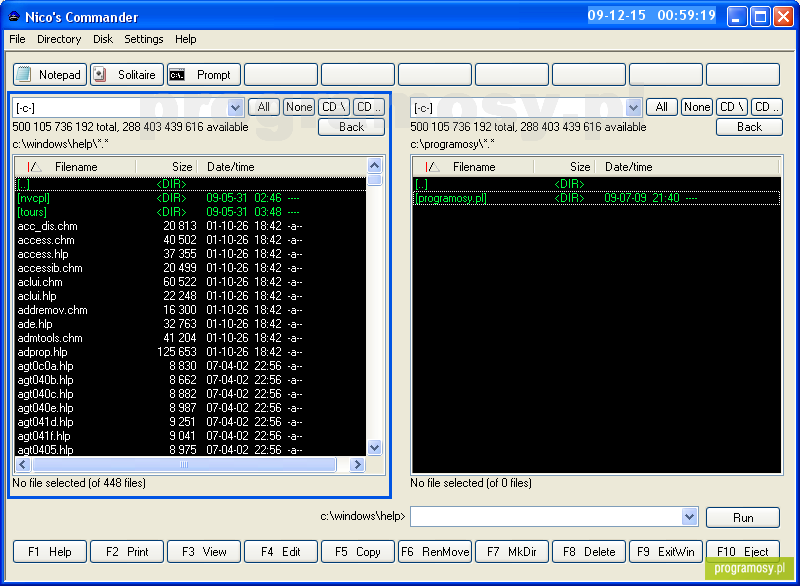Click the left panel CD \ button

(334, 107)
